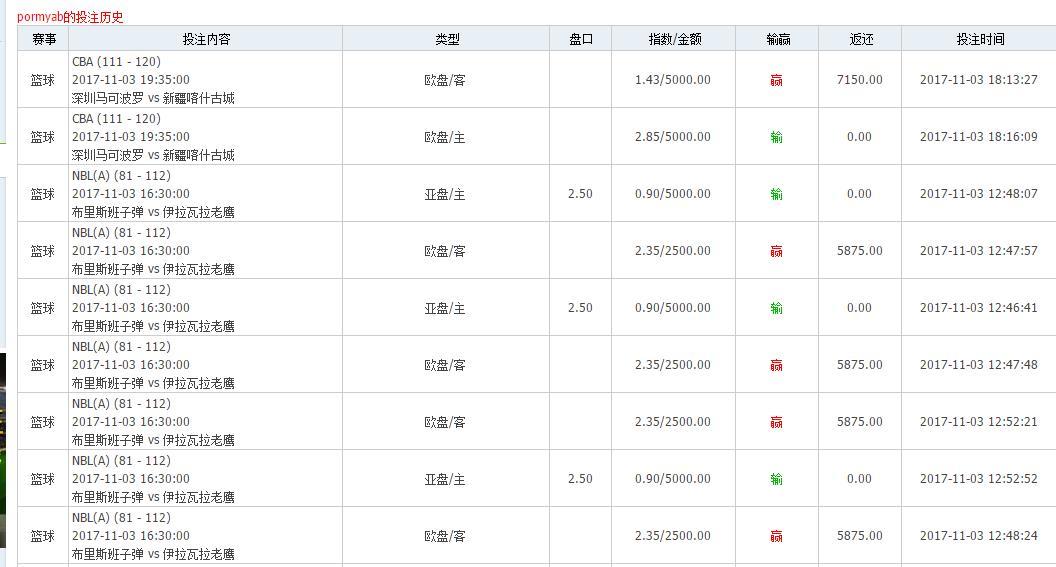The width and height of the screenshot is (1056, 567).
Task: Click the 返还 column header
Action: (860, 40)
